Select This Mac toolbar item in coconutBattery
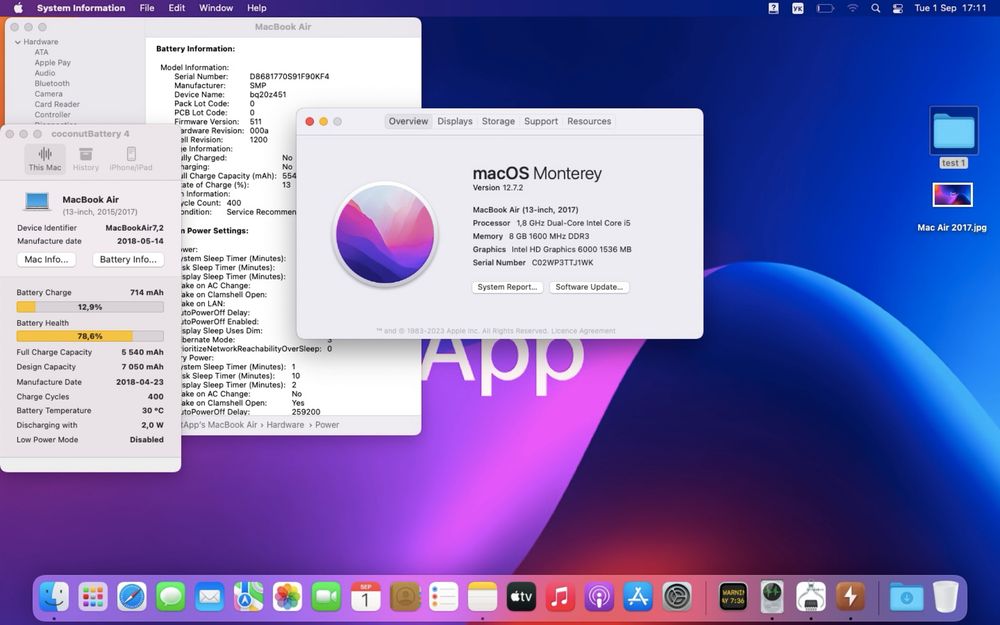Viewport: 1000px width, 625px height. click(45, 158)
